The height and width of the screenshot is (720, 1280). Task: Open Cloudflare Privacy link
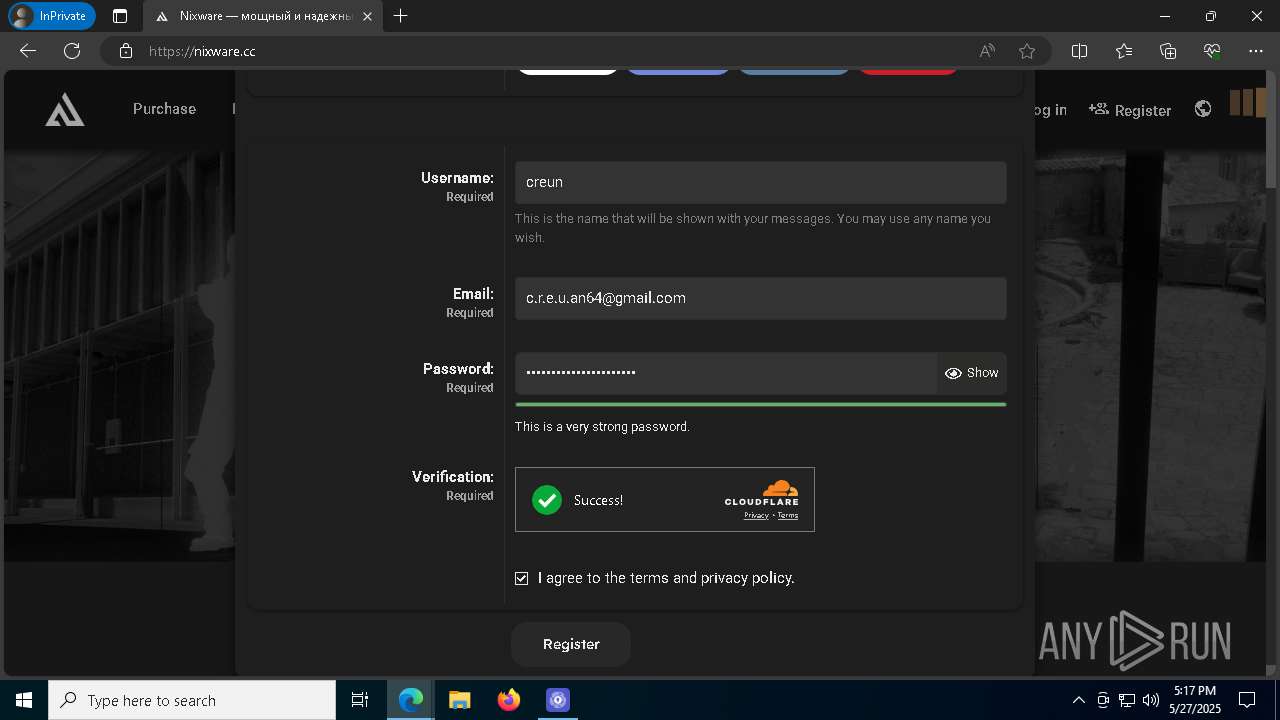(756, 516)
